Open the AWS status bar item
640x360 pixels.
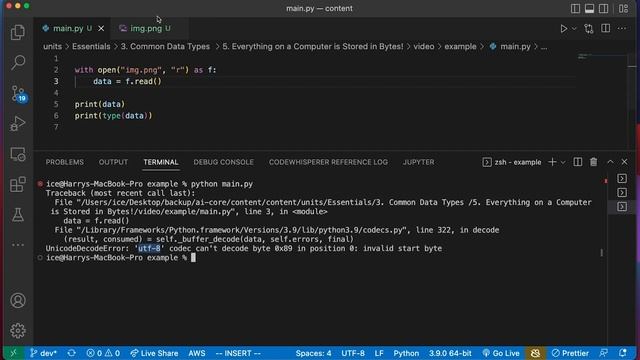[x=196, y=353]
